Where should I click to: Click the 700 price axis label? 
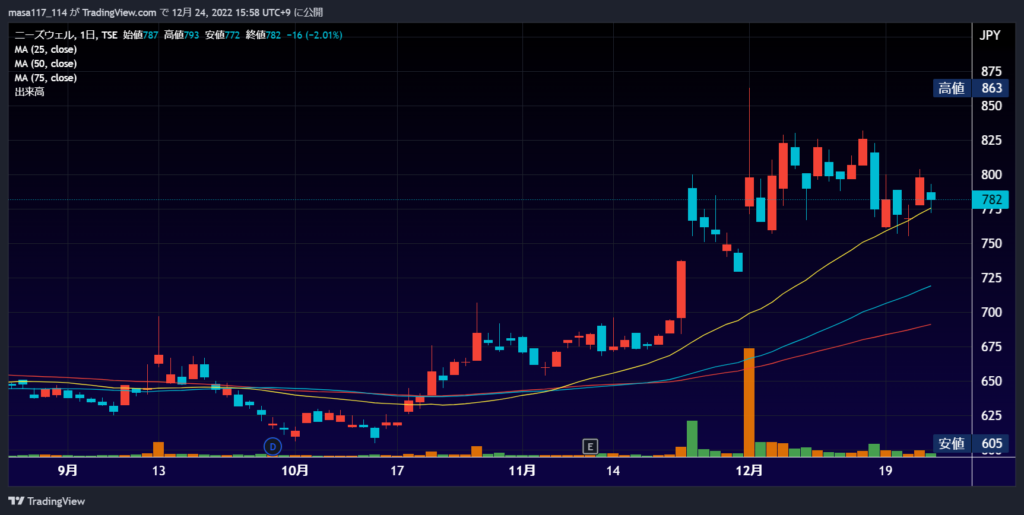pyautogui.click(x=991, y=313)
